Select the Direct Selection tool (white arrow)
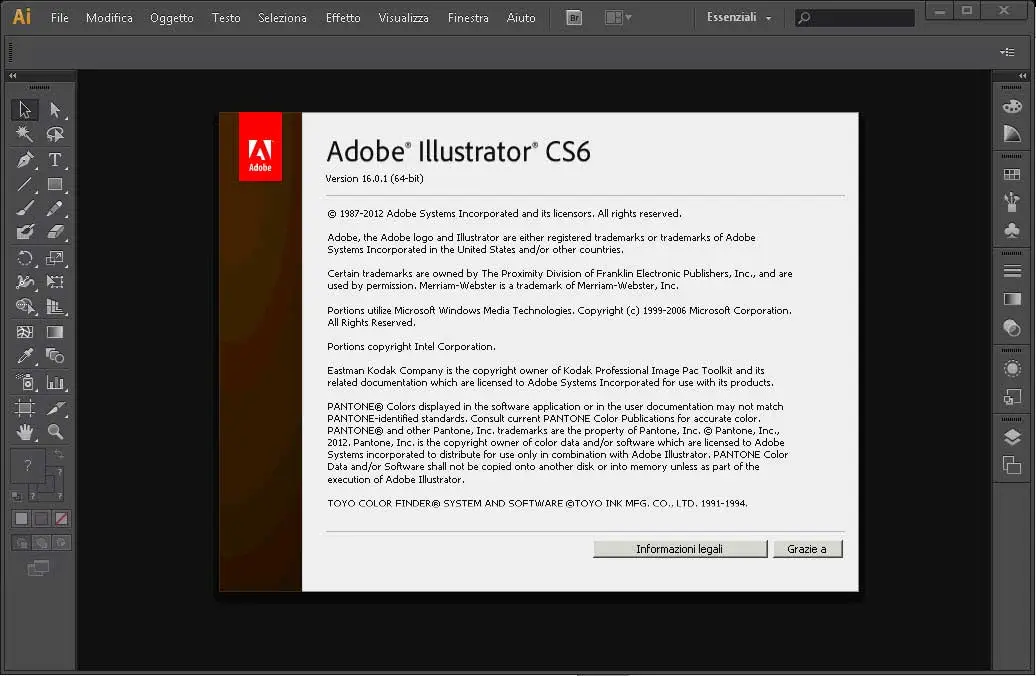The height and width of the screenshot is (676, 1036). coord(55,109)
